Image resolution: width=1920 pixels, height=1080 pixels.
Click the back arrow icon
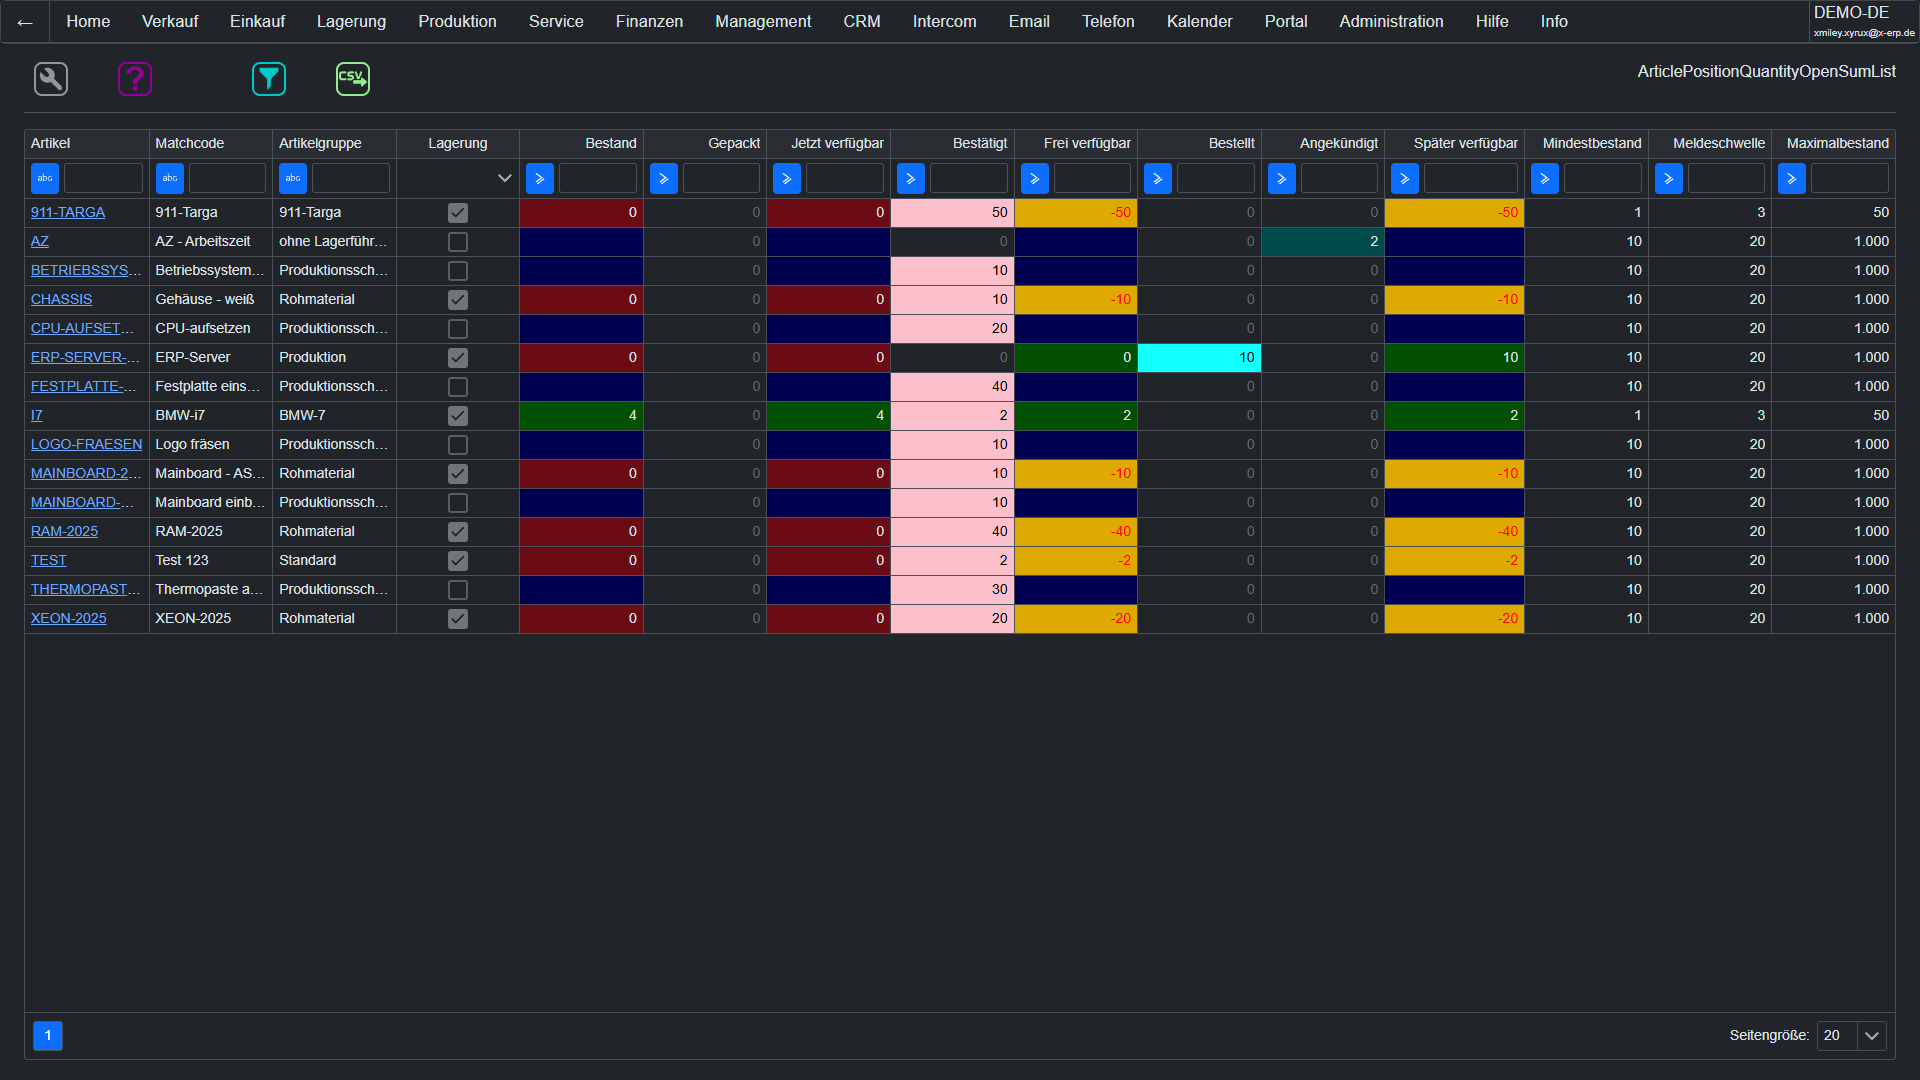tap(25, 22)
